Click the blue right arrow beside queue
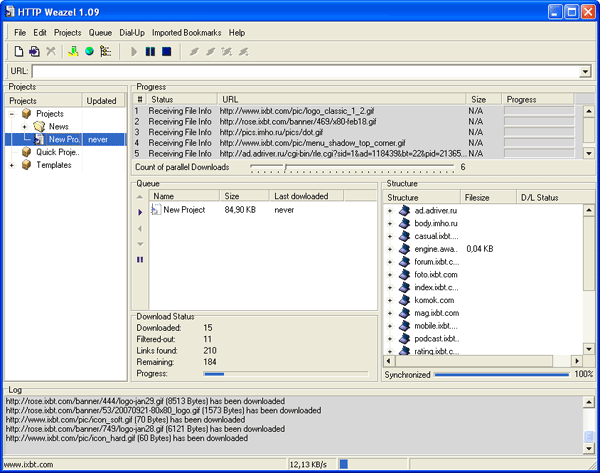The image size is (600, 473). click(x=140, y=212)
